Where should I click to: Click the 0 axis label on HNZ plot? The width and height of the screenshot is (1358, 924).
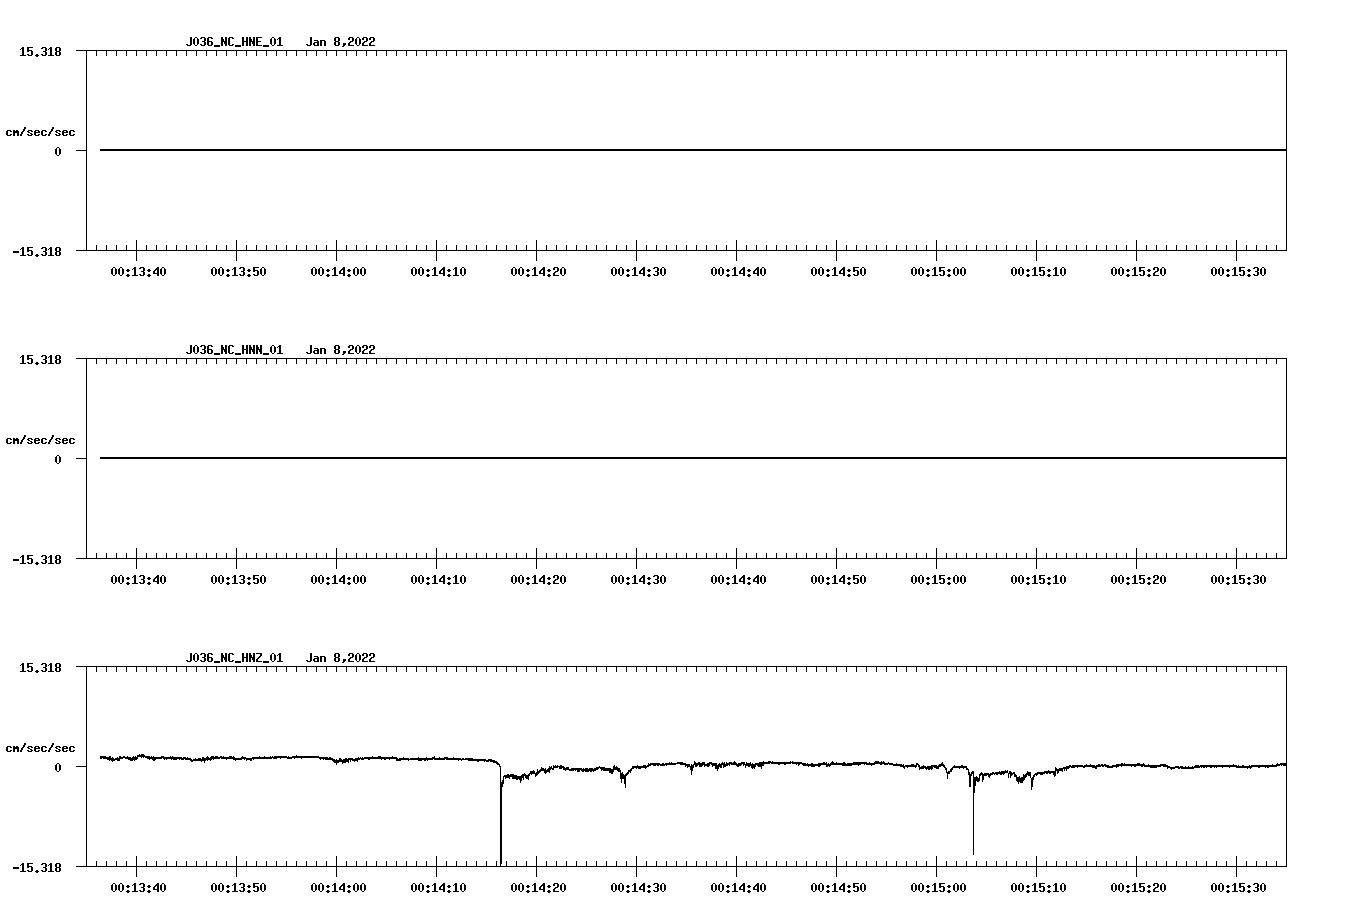(58, 767)
